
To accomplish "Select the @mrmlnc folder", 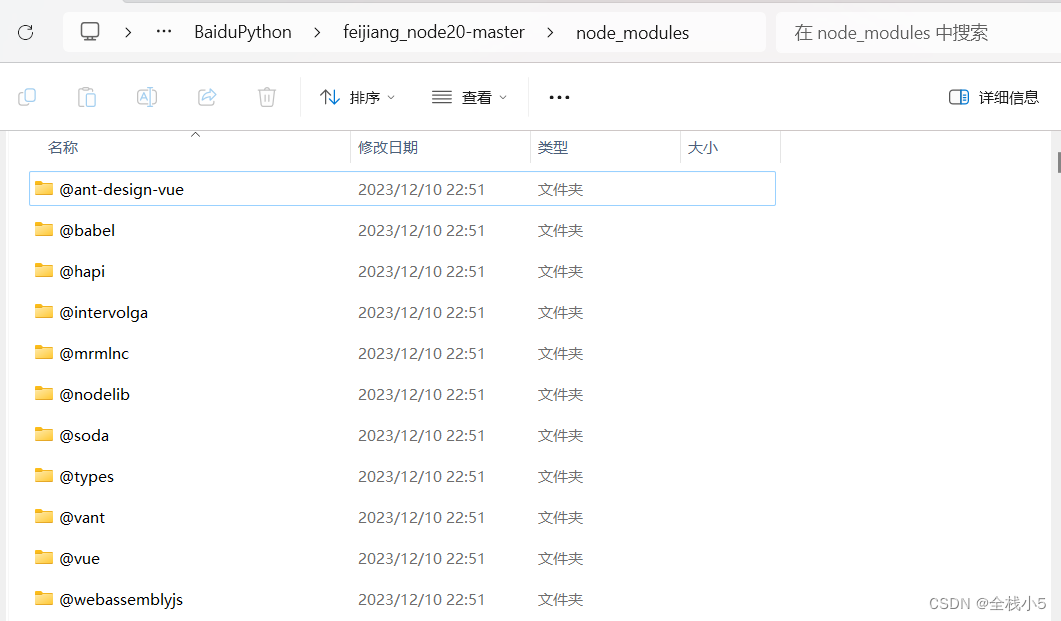I will pos(94,353).
